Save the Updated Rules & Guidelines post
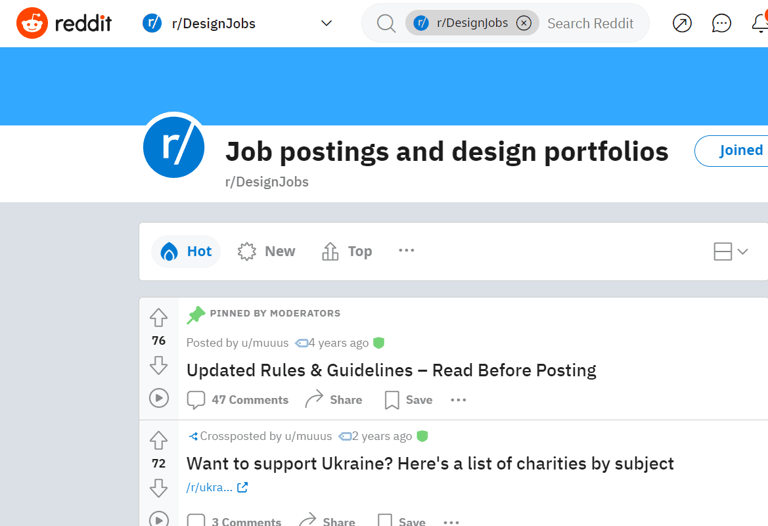Viewport: 768px width, 526px height. tap(409, 400)
